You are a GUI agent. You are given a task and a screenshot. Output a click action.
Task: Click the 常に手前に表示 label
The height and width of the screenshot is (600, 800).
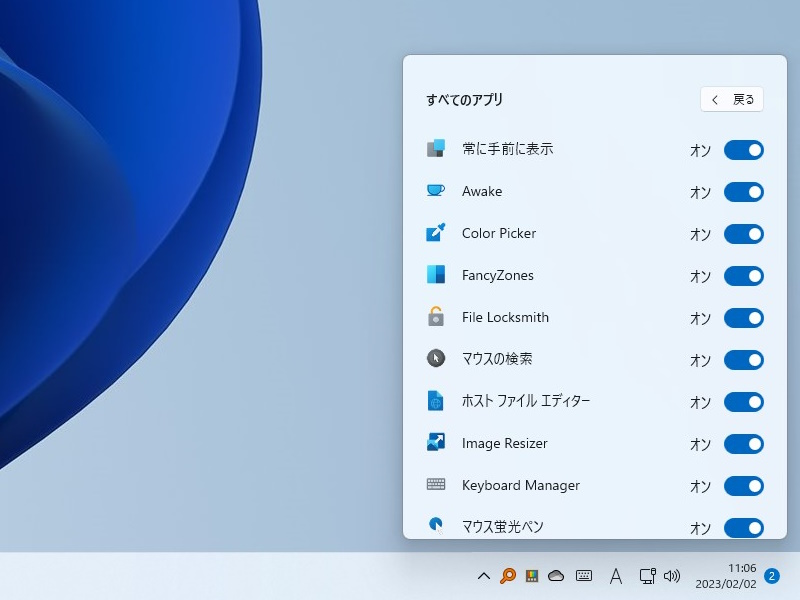pyautogui.click(x=508, y=149)
